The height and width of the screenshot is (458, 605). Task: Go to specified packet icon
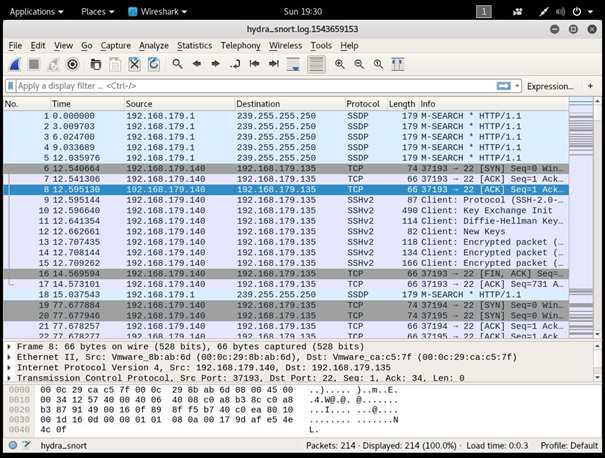(235, 64)
